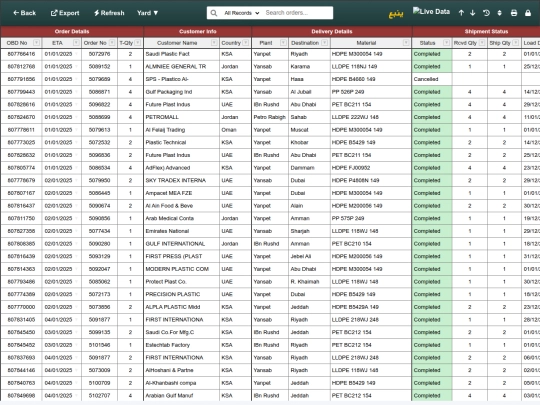This screenshot has height=405, width=540.
Task: Select the Cancelled status cell
Action: (432, 79)
